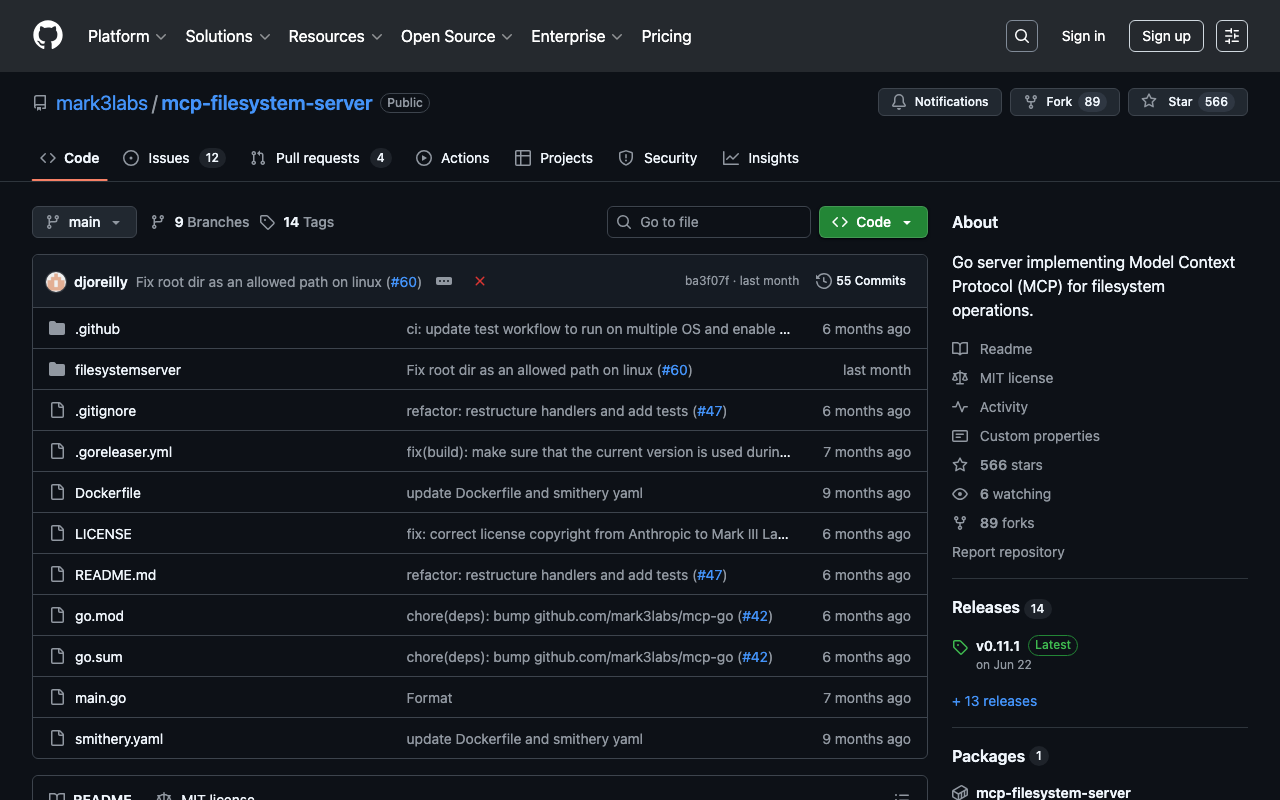Screen dimensions: 1280x800
Task: Click the appearance settings icon in header
Action: (x=1231, y=36)
